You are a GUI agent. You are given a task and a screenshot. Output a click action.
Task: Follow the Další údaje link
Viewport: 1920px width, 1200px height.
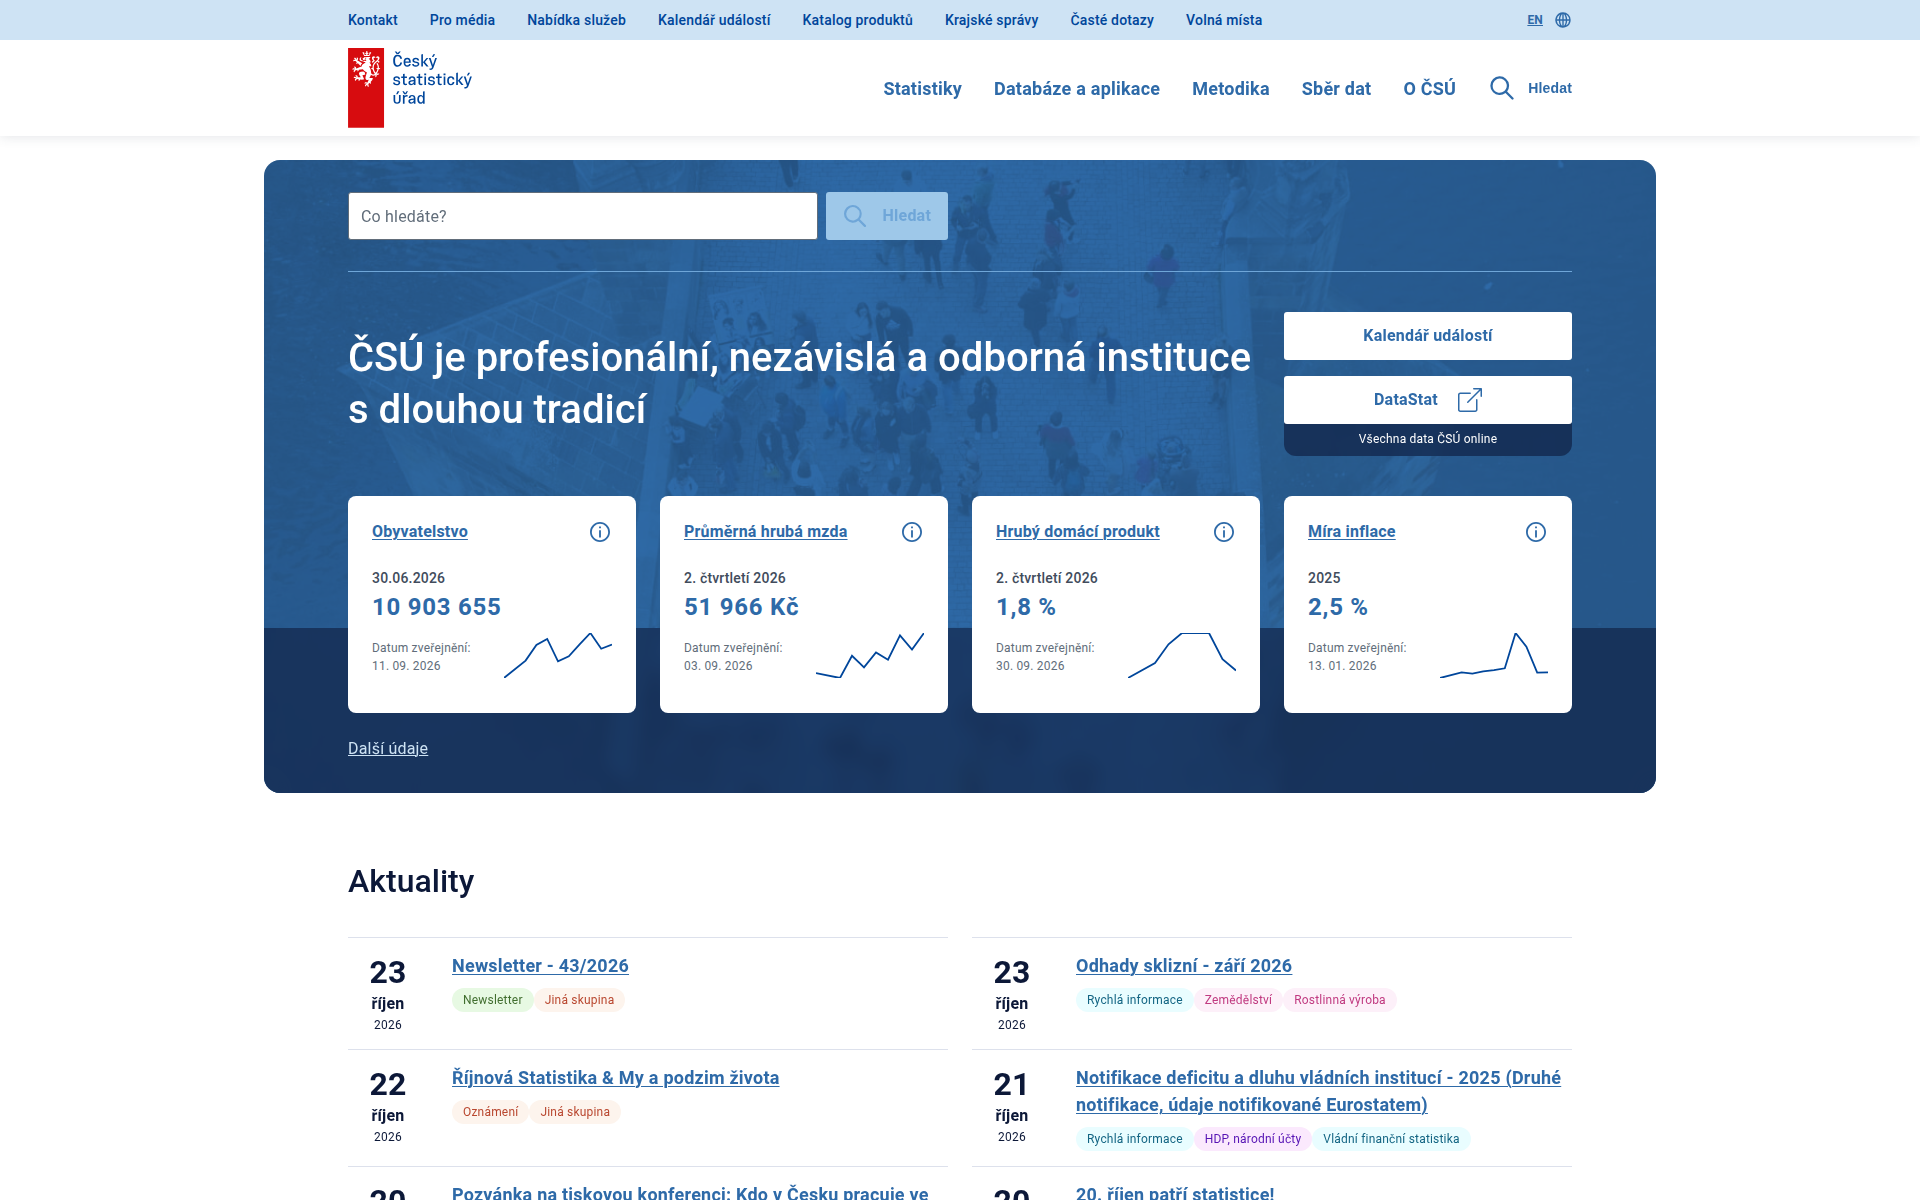388,748
